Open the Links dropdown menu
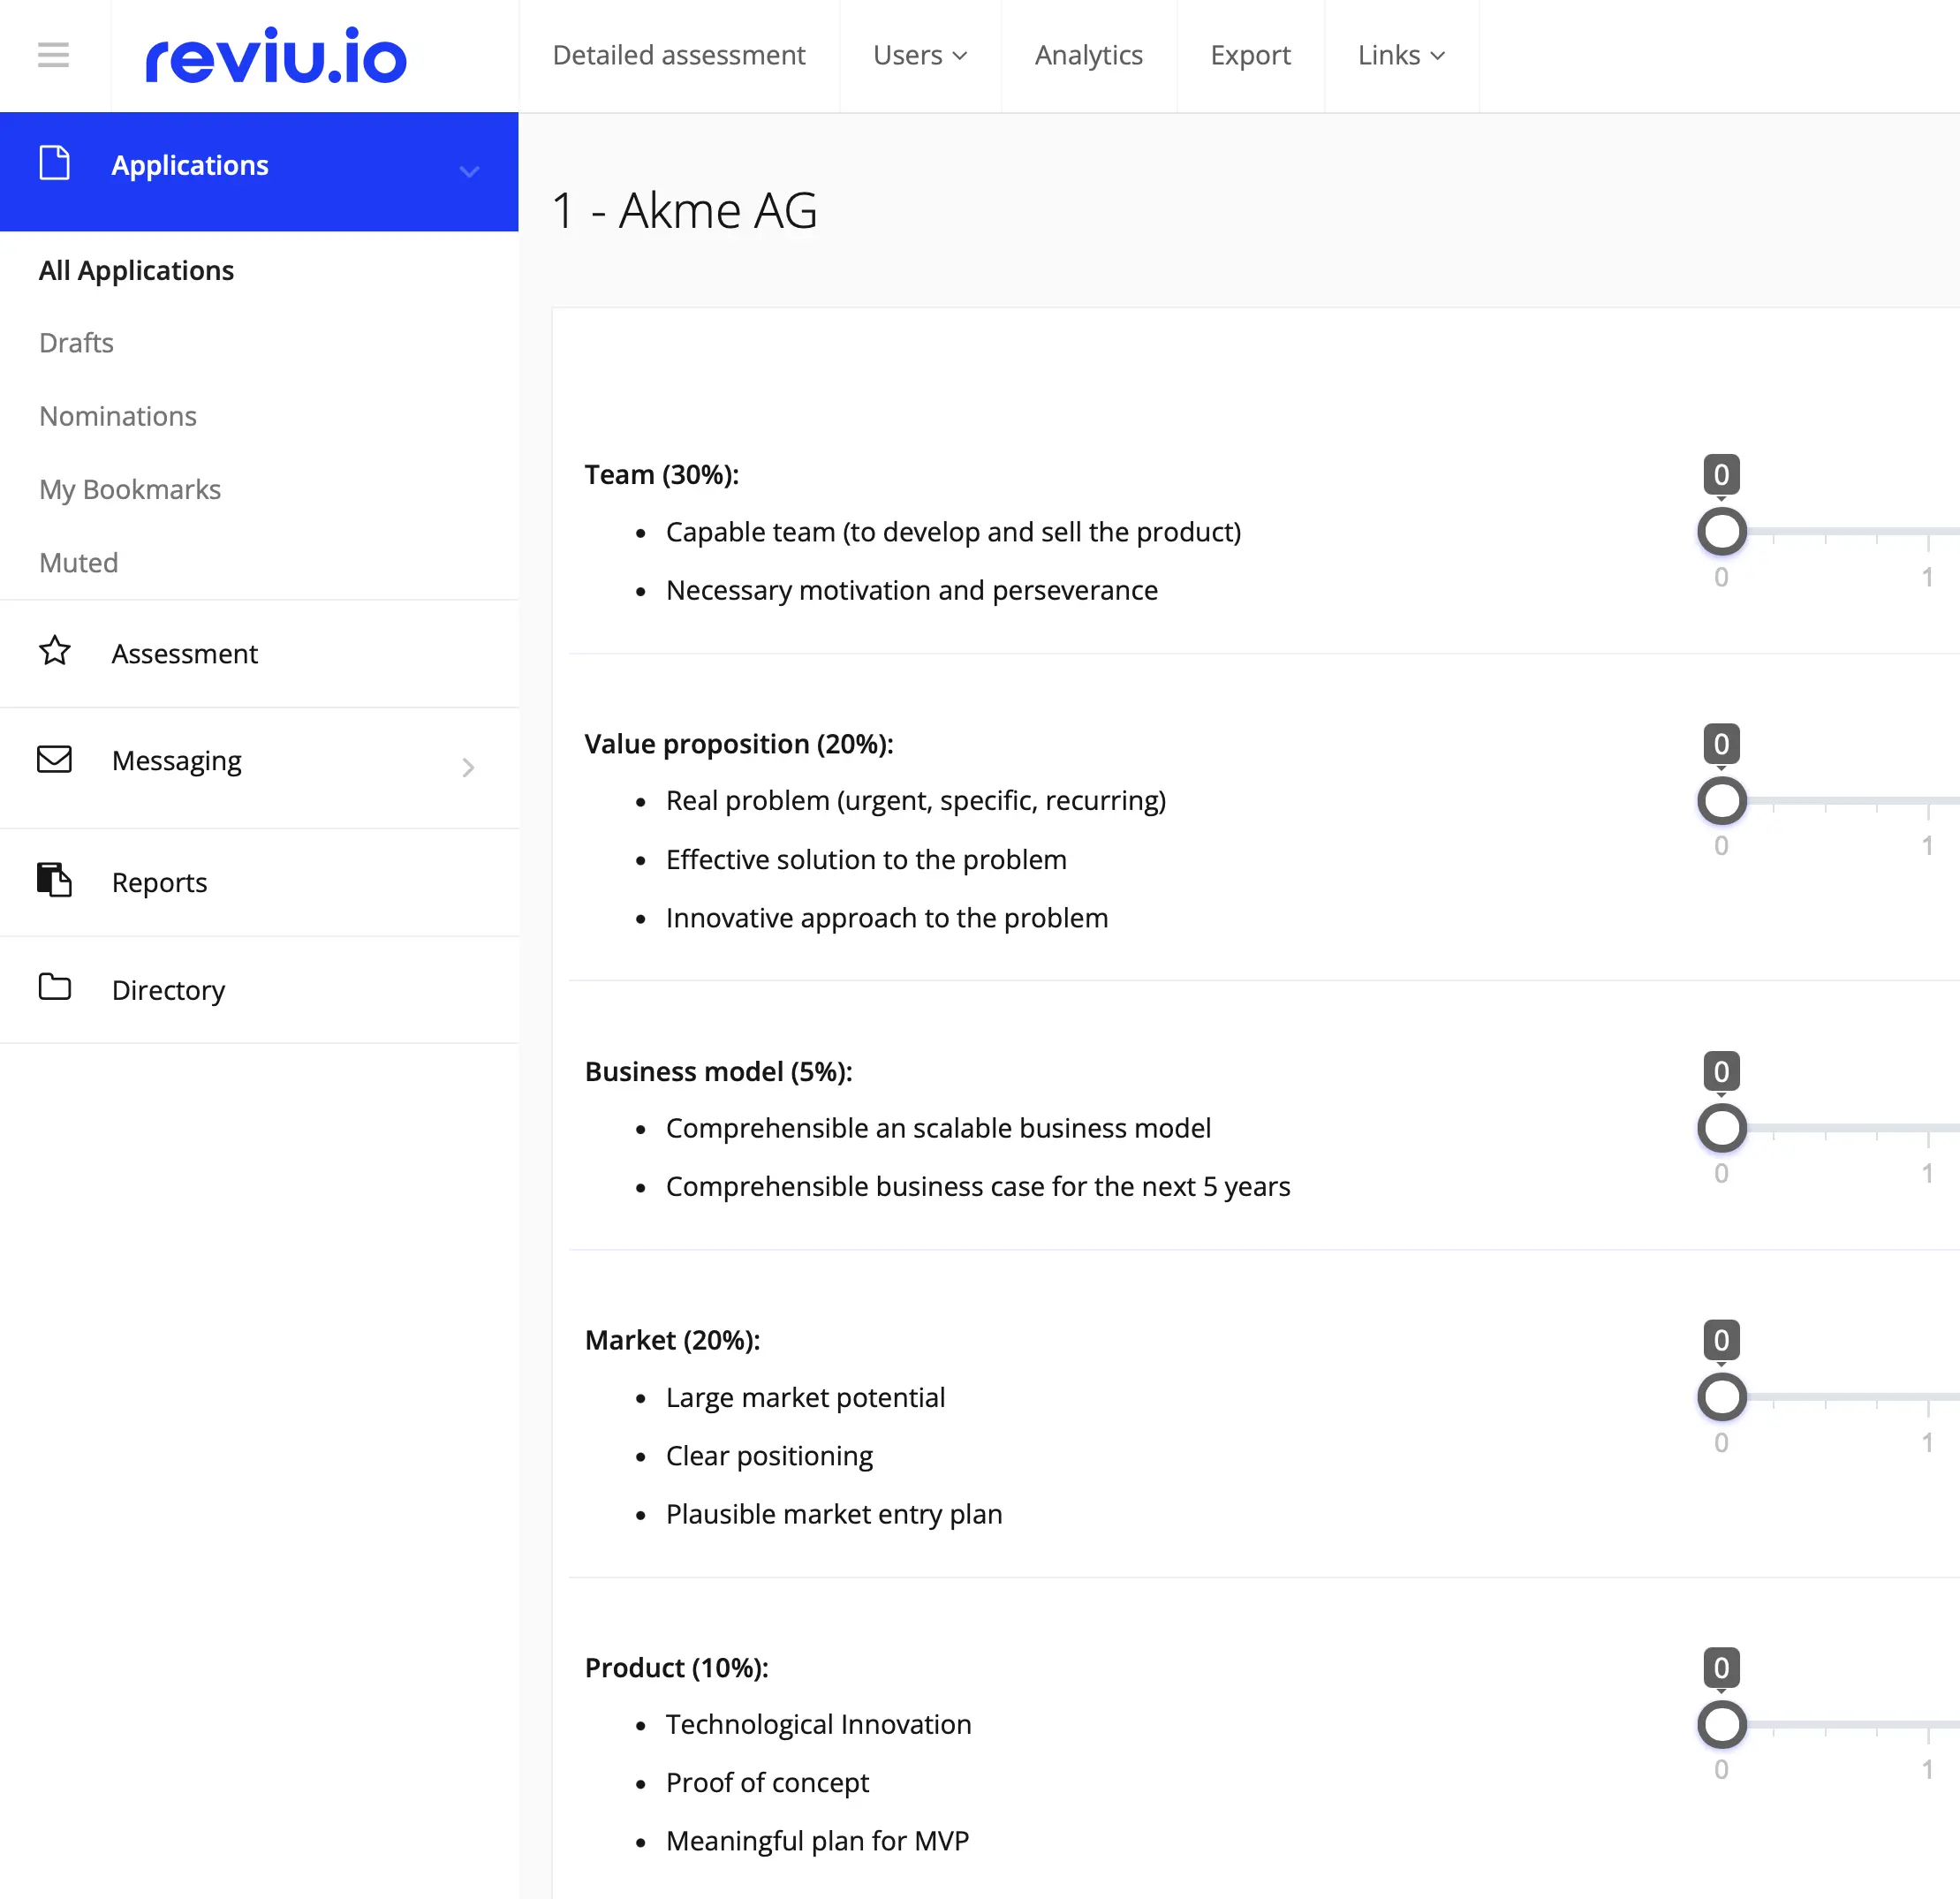Screen dimensions: 1960x1899 [1400, 55]
